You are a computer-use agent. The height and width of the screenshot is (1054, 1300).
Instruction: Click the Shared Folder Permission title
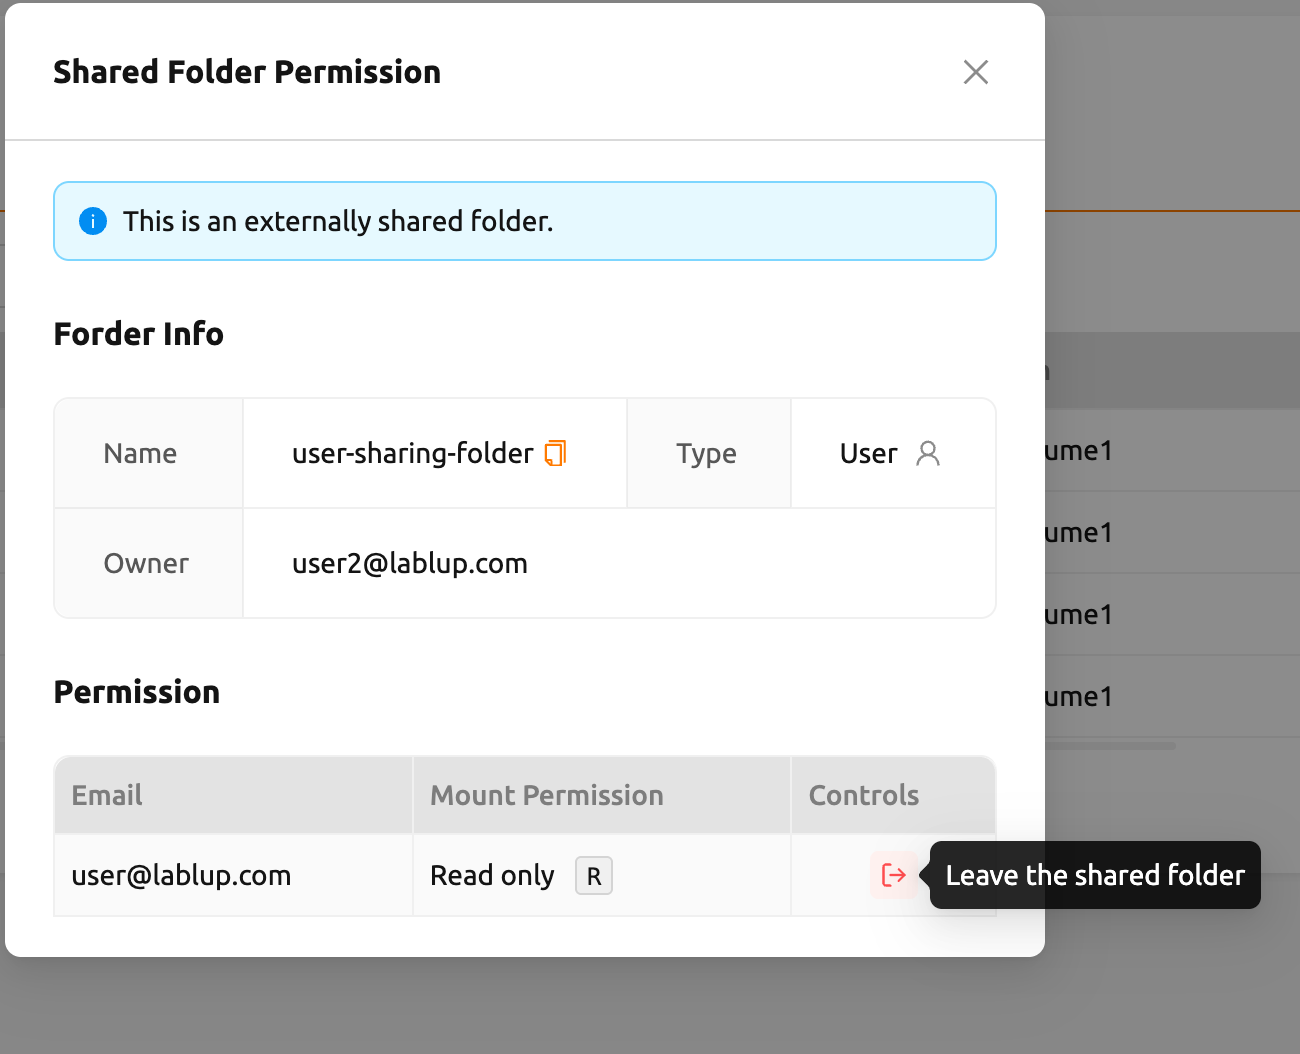click(247, 72)
